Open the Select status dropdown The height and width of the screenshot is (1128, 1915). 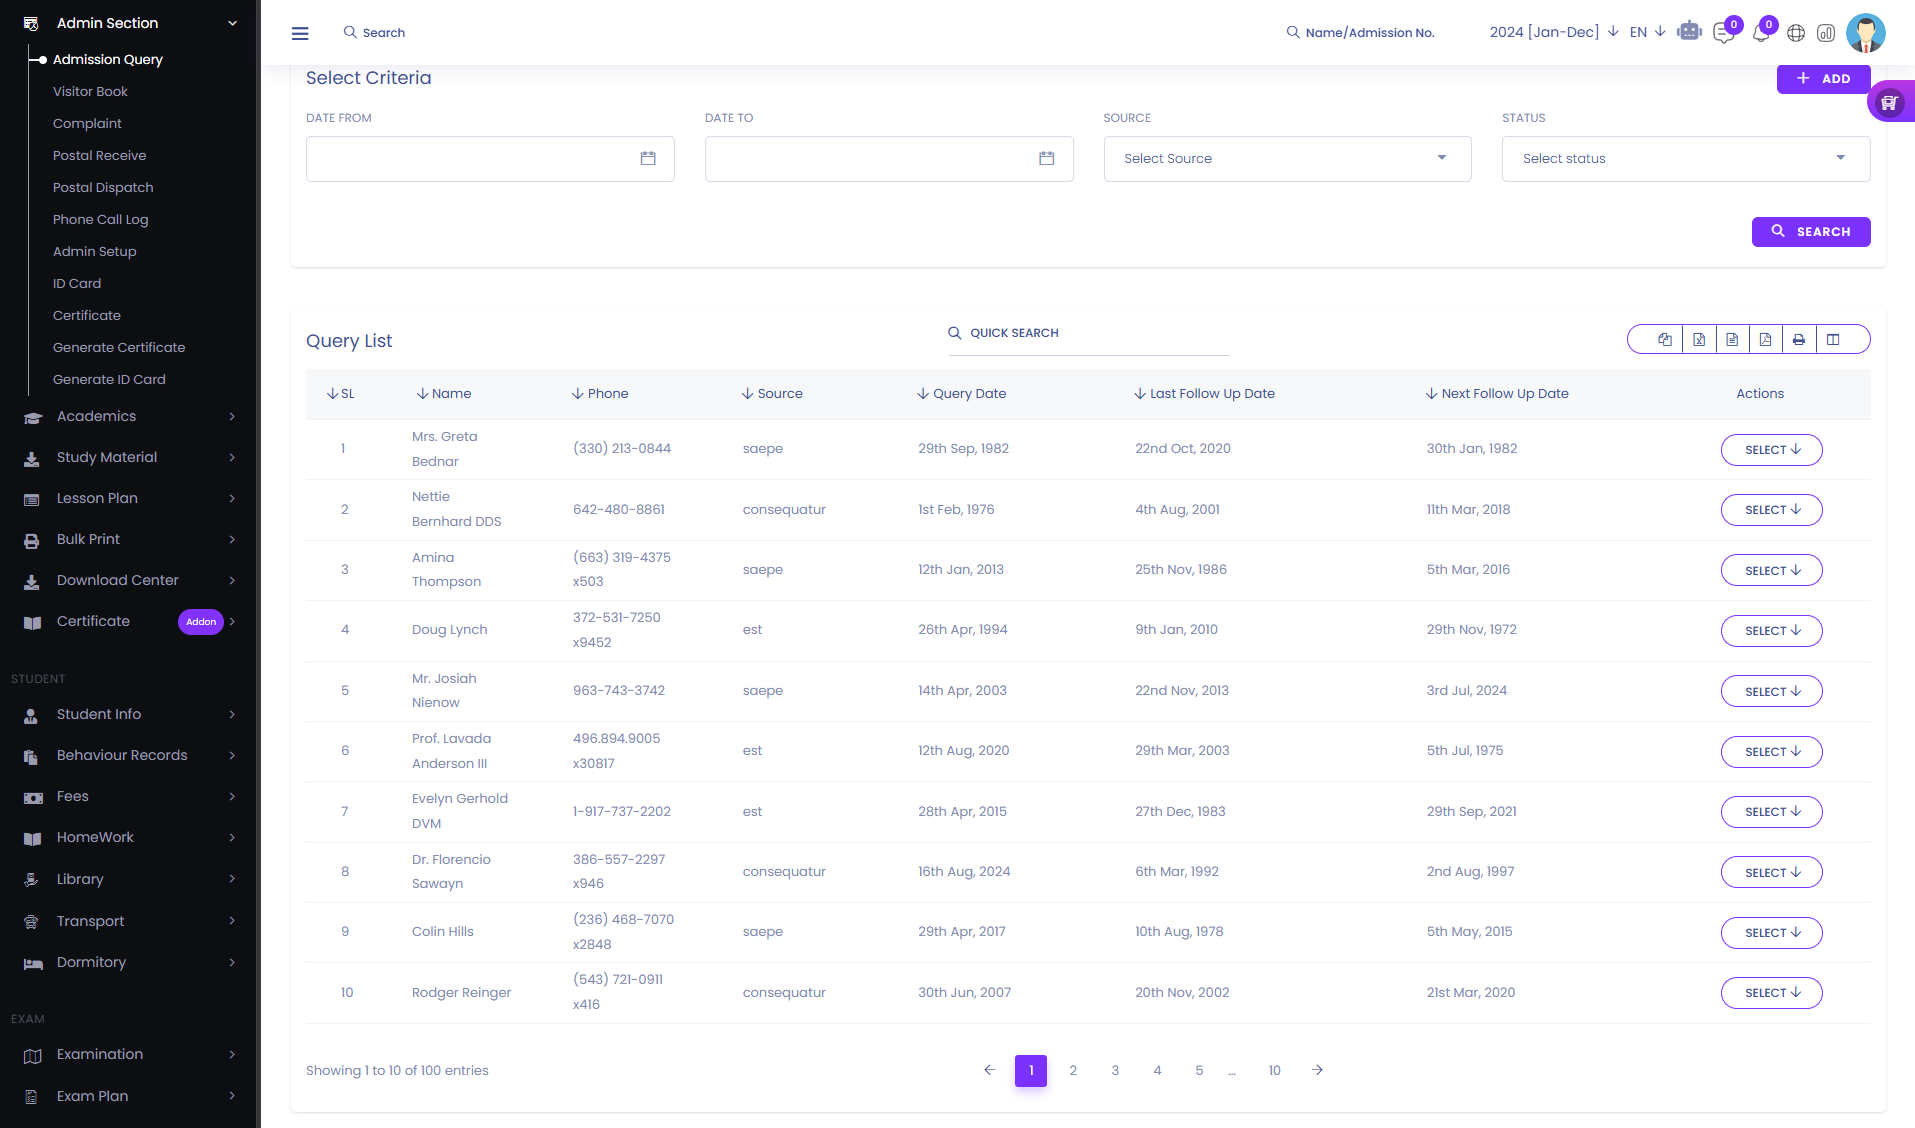click(x=1686, y=158)
